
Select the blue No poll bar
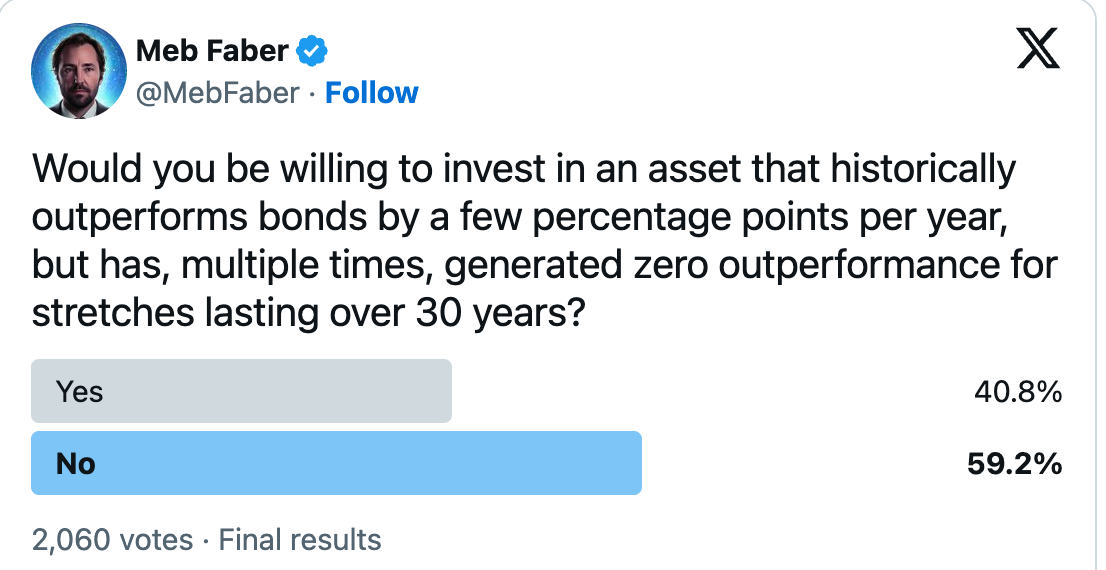tap(336, 463)
